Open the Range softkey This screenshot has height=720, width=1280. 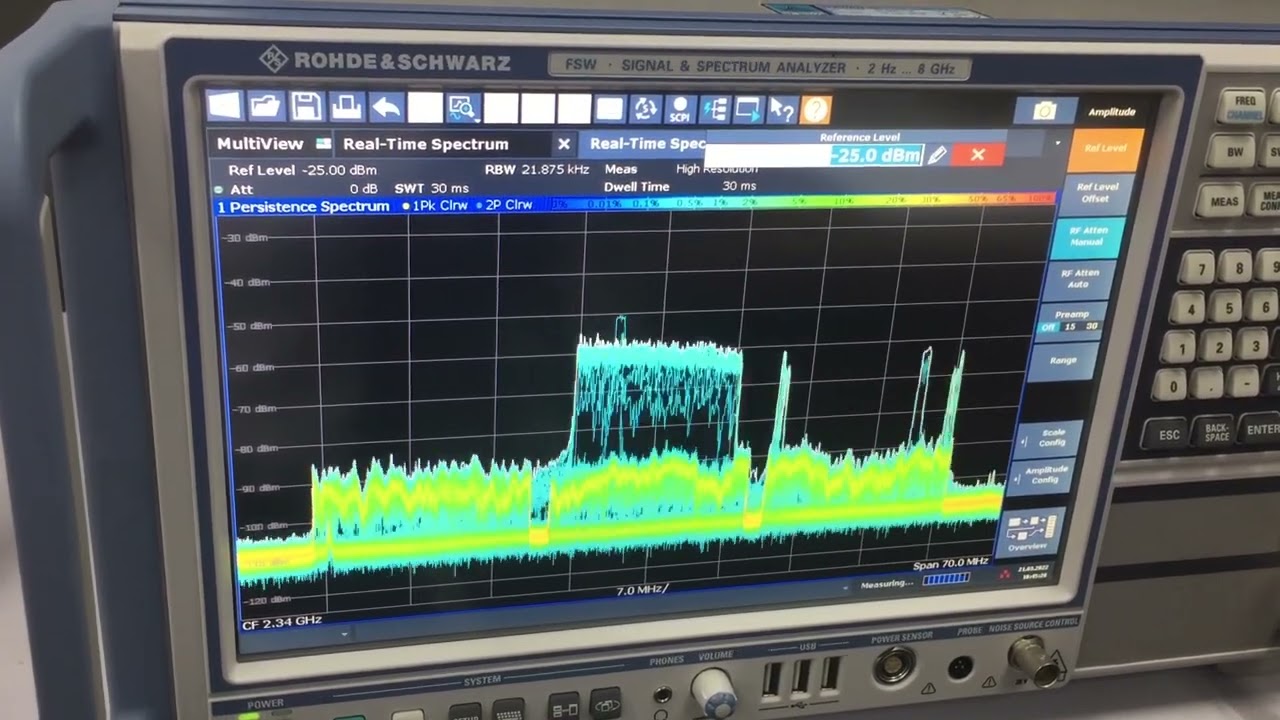pos(1063,360)
